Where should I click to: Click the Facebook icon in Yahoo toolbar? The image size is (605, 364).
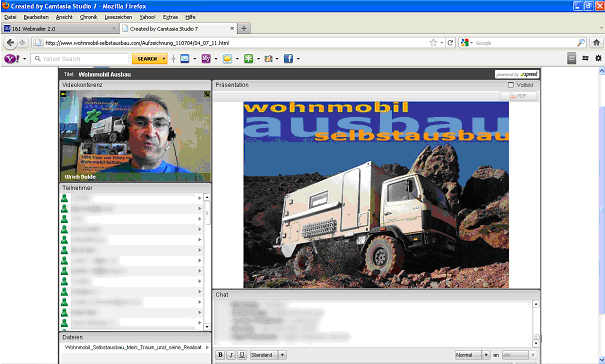tap(288, 59)
